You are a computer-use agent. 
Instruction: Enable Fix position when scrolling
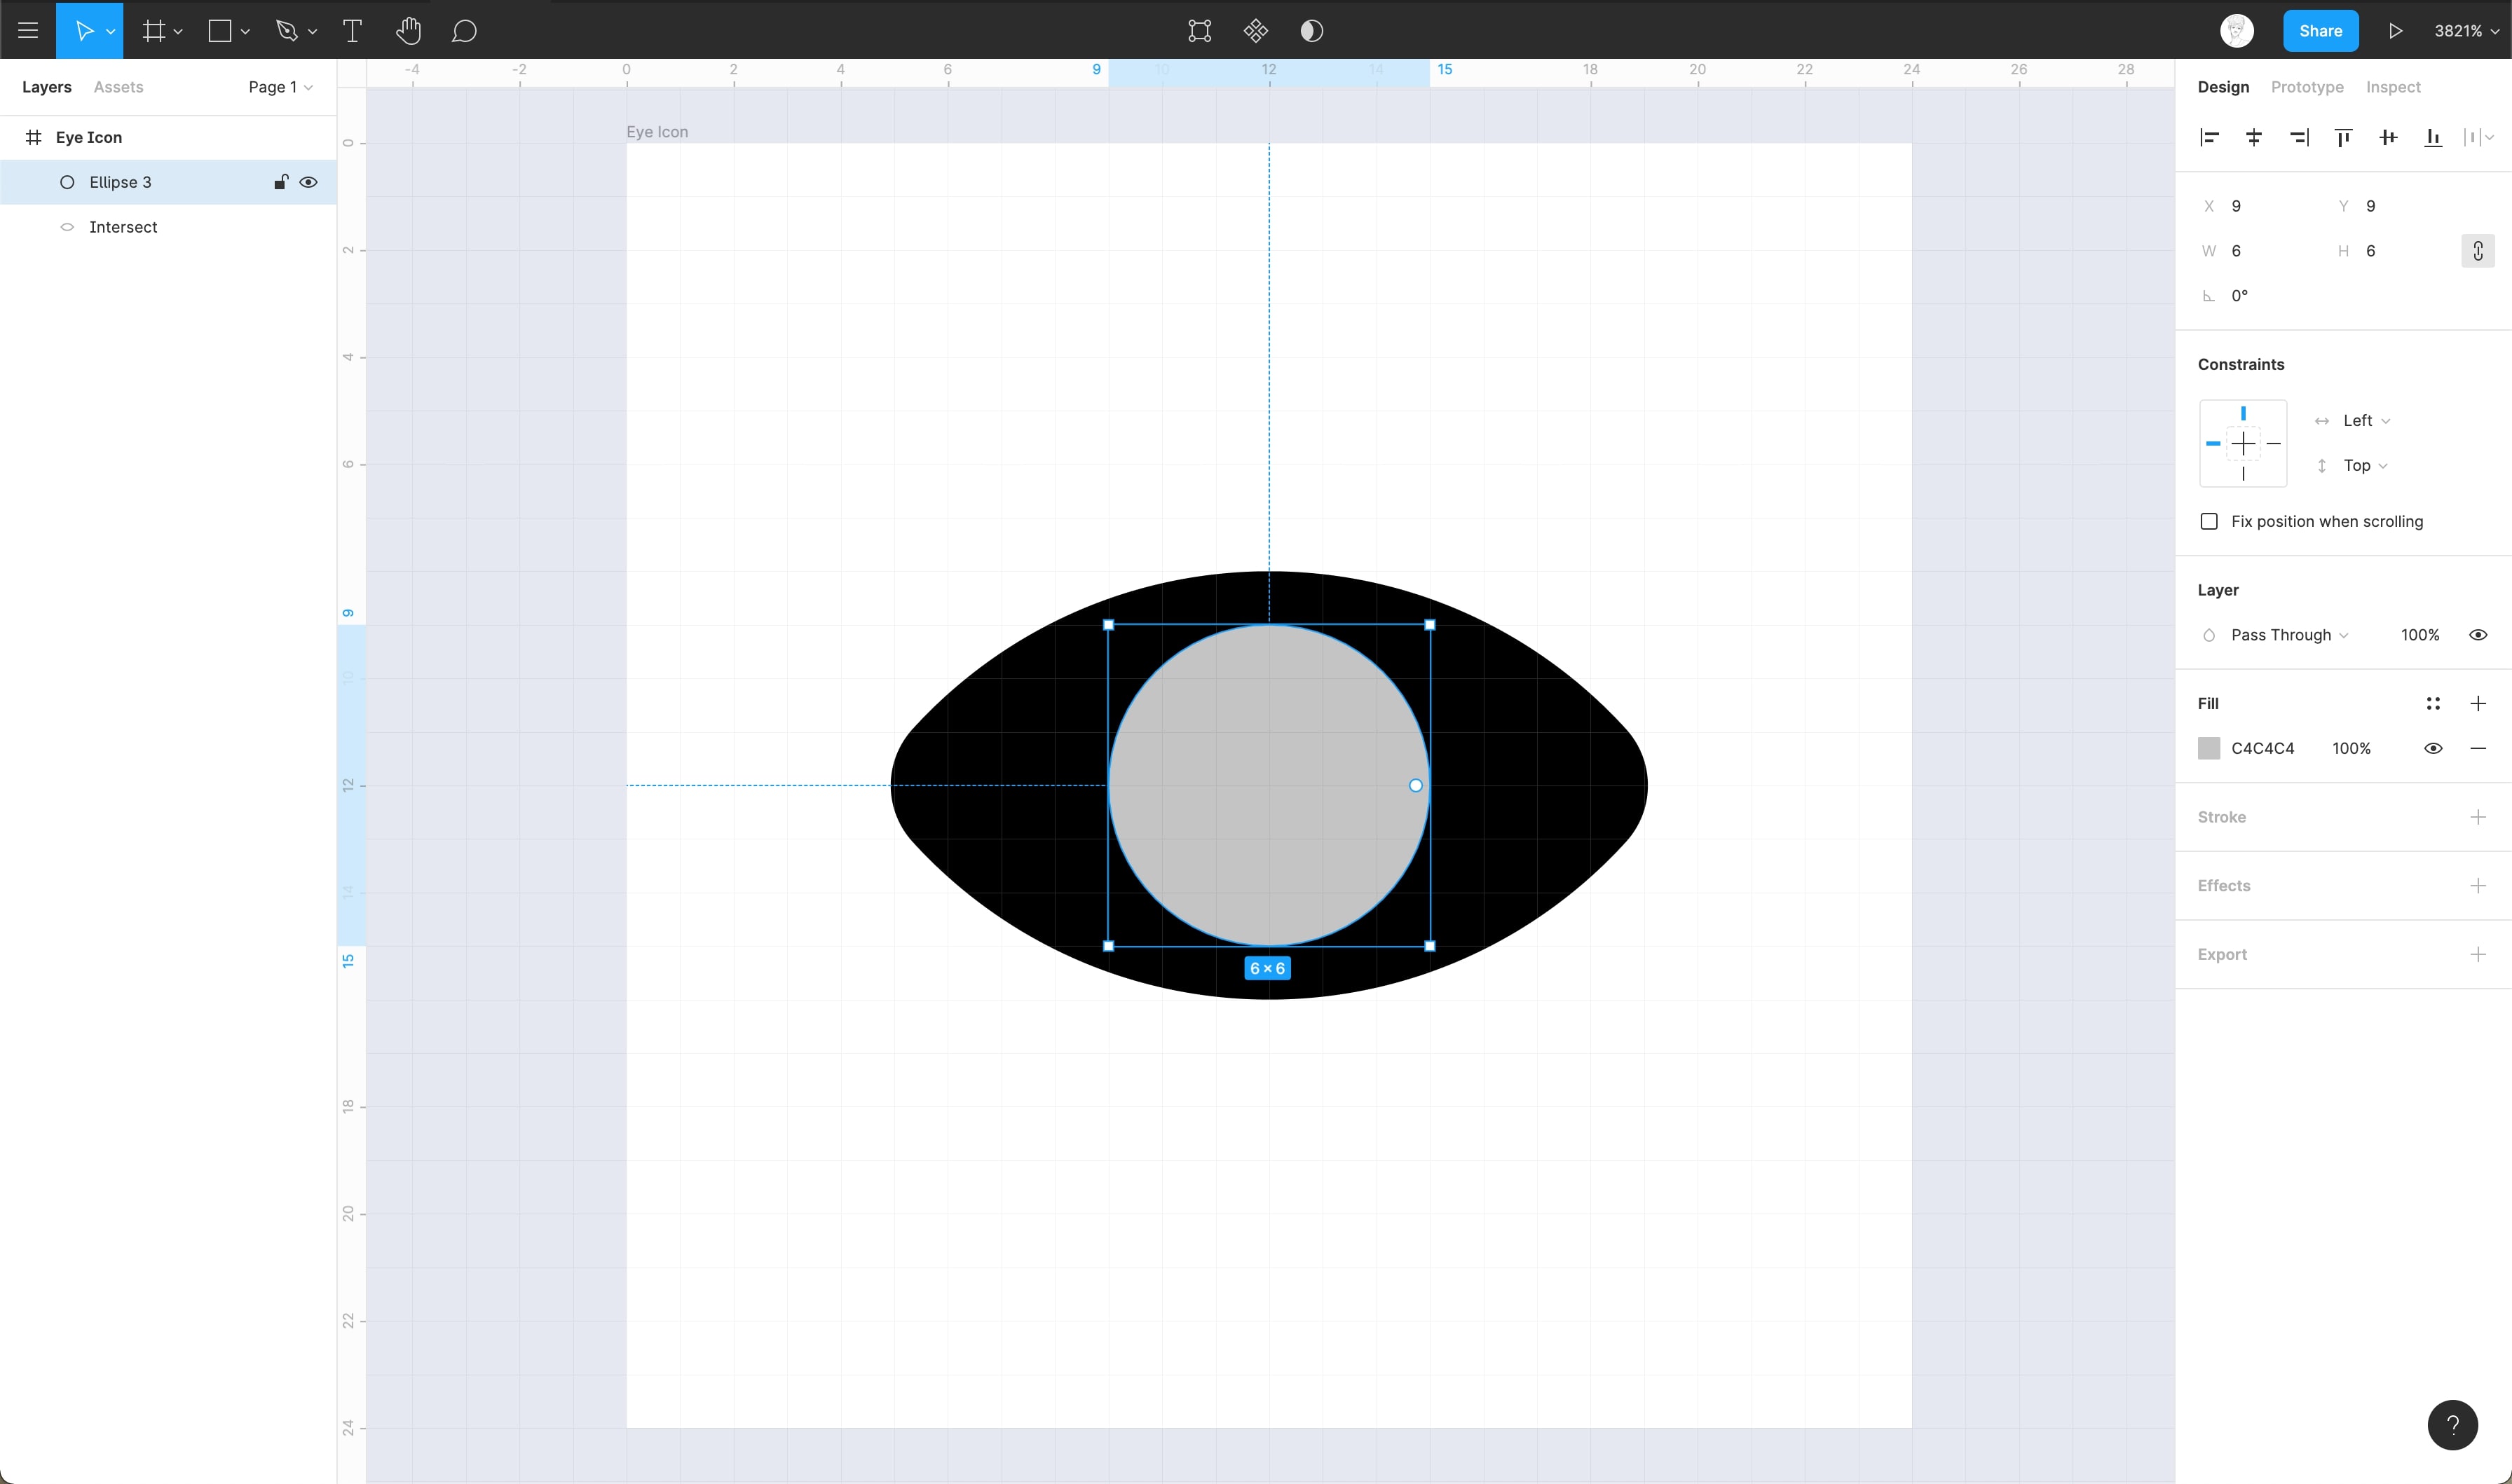coord(2209,522)
